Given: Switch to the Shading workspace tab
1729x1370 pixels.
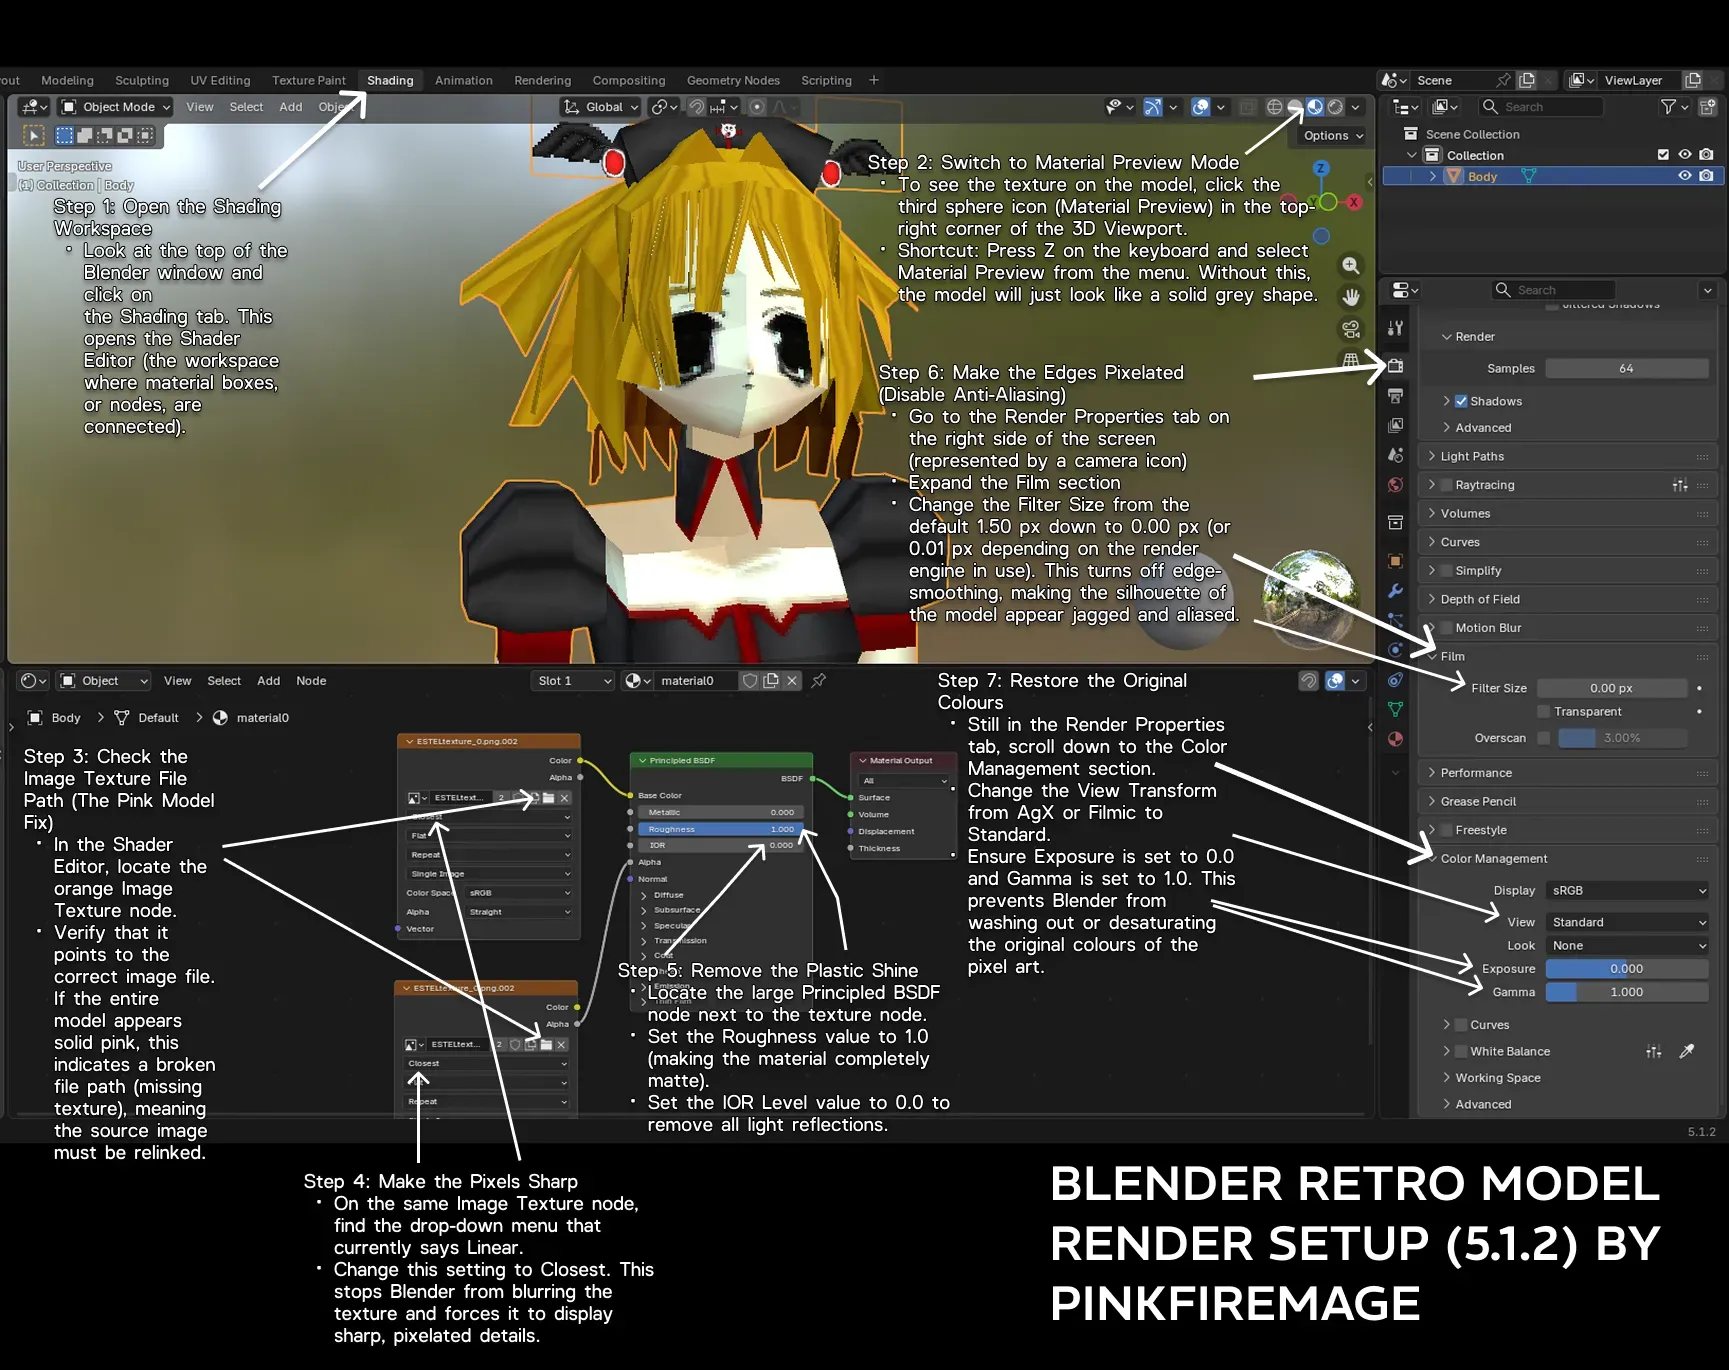Looking at the screenshot, I should pyautogui.click(x=390, y=81).
